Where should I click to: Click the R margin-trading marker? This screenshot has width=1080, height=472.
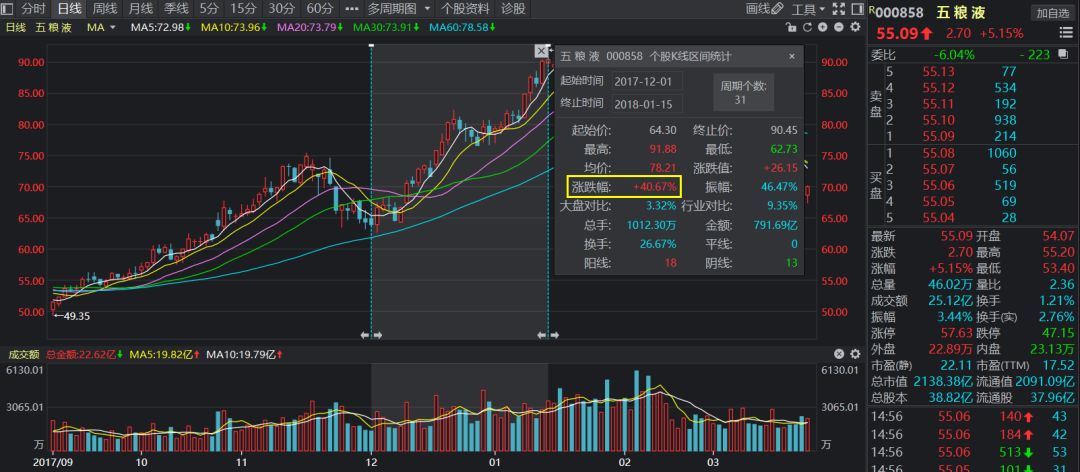tap(871, 10)
